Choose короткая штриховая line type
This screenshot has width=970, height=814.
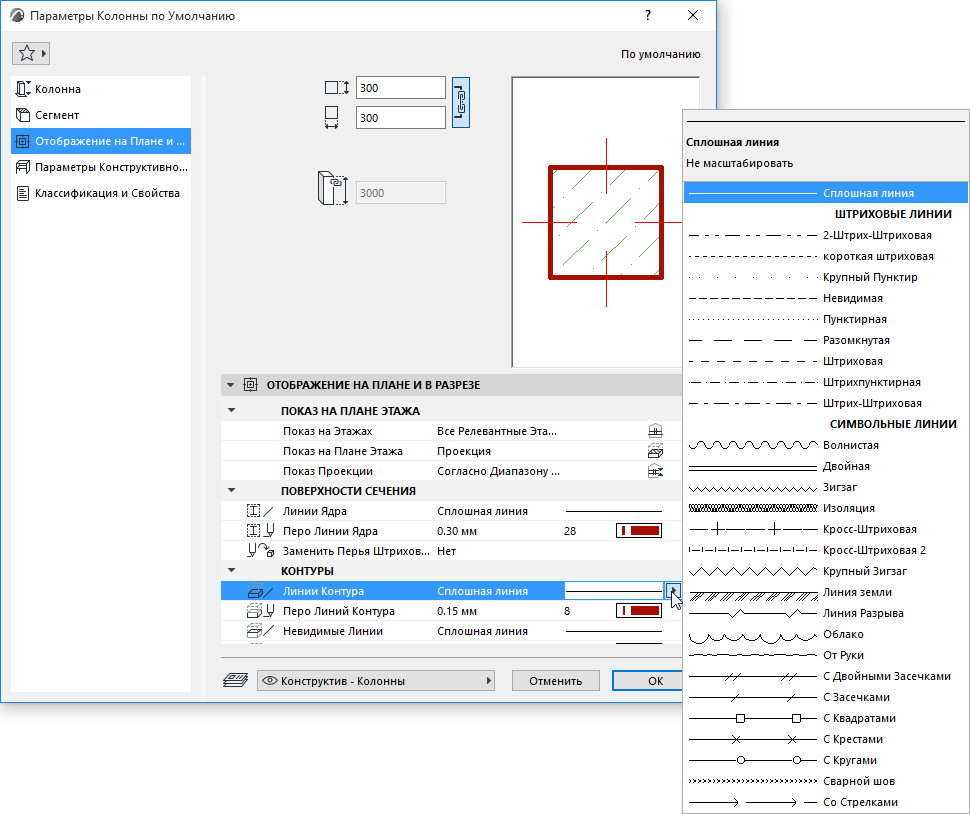pos(826,256)
